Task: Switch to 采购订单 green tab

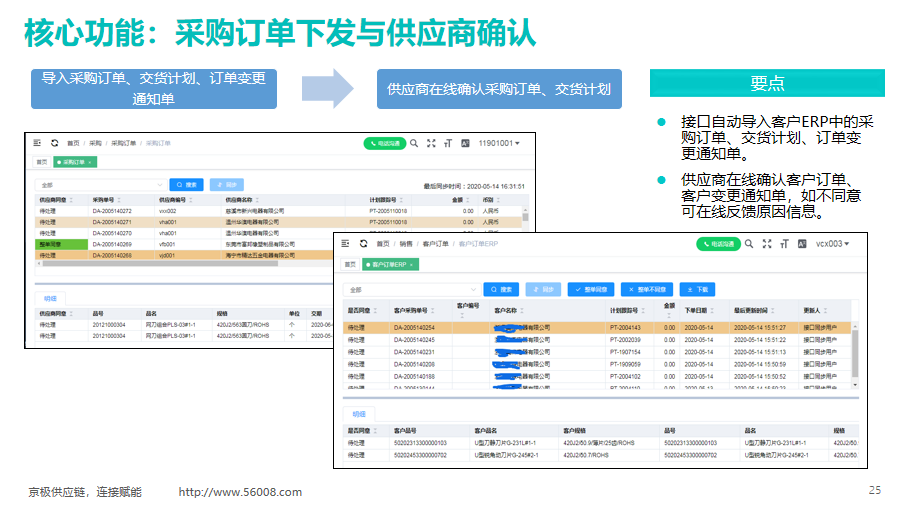Action: (75, 163)
